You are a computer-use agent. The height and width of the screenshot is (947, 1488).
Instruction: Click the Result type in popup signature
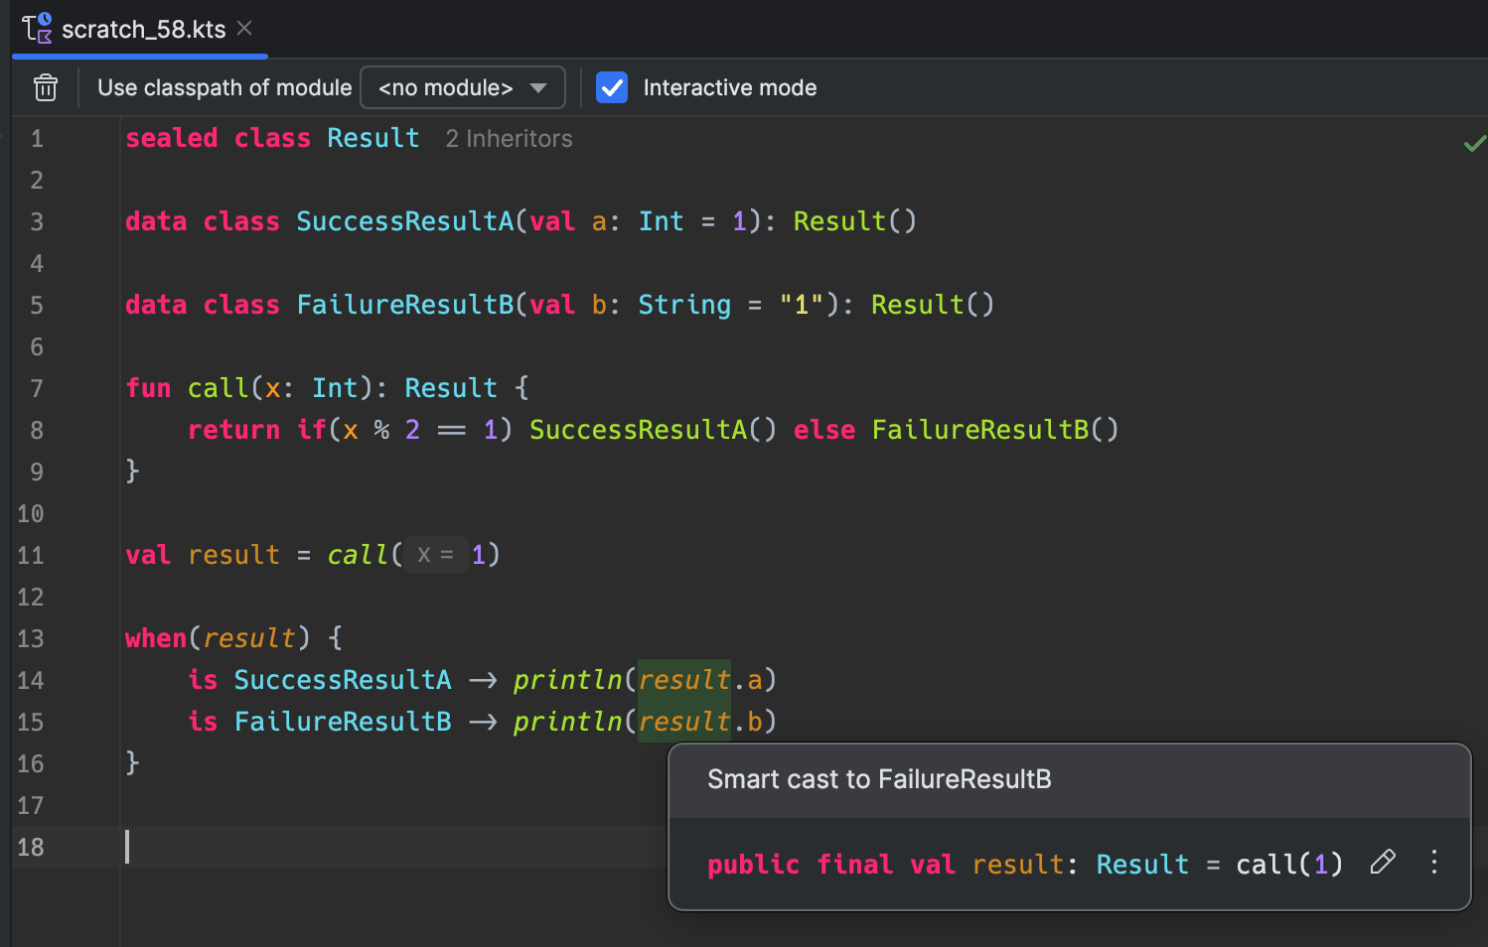[x=1142, y=864]
